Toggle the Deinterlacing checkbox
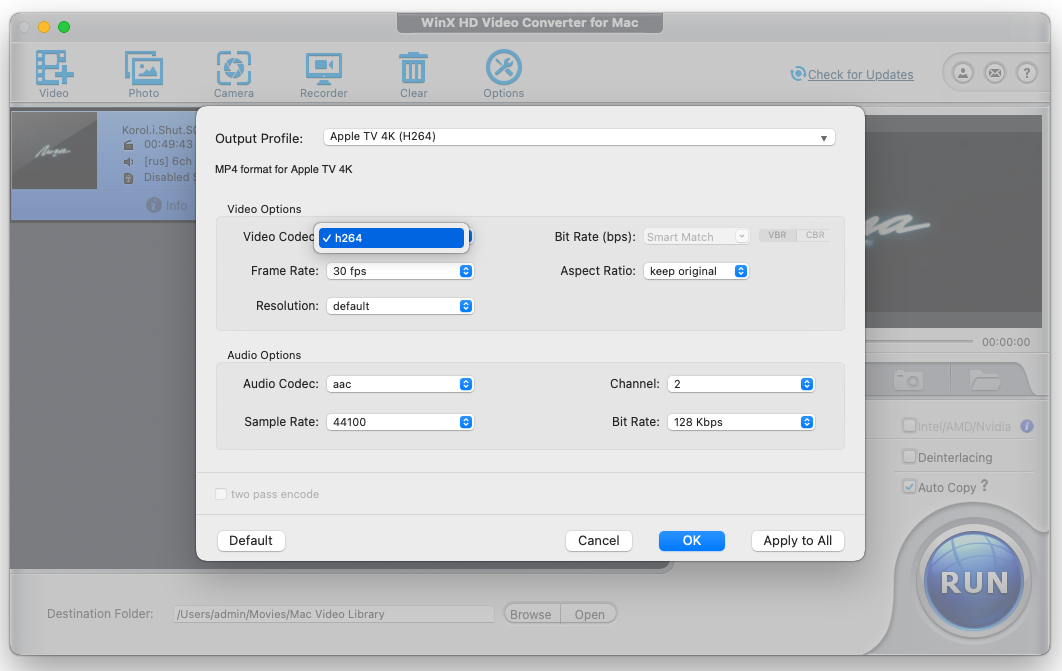This screenshot has height=671, width=1062. pos(909,457)
